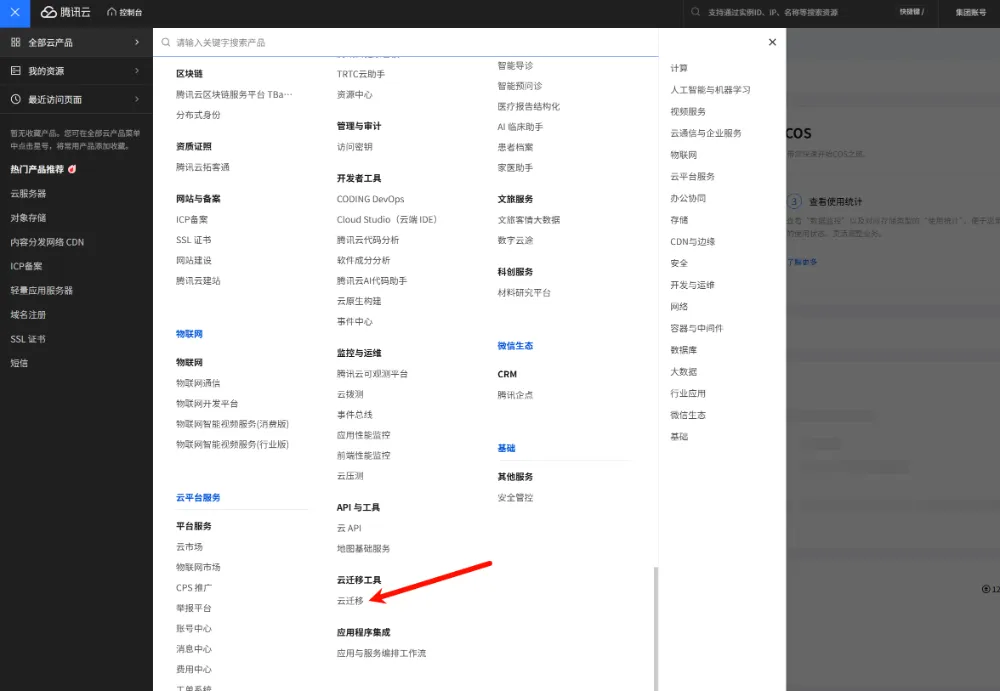The height and width of the screenshot is (691, 1000).
Task: Open 地图基础服务 link
Action: tap(364, 548)
